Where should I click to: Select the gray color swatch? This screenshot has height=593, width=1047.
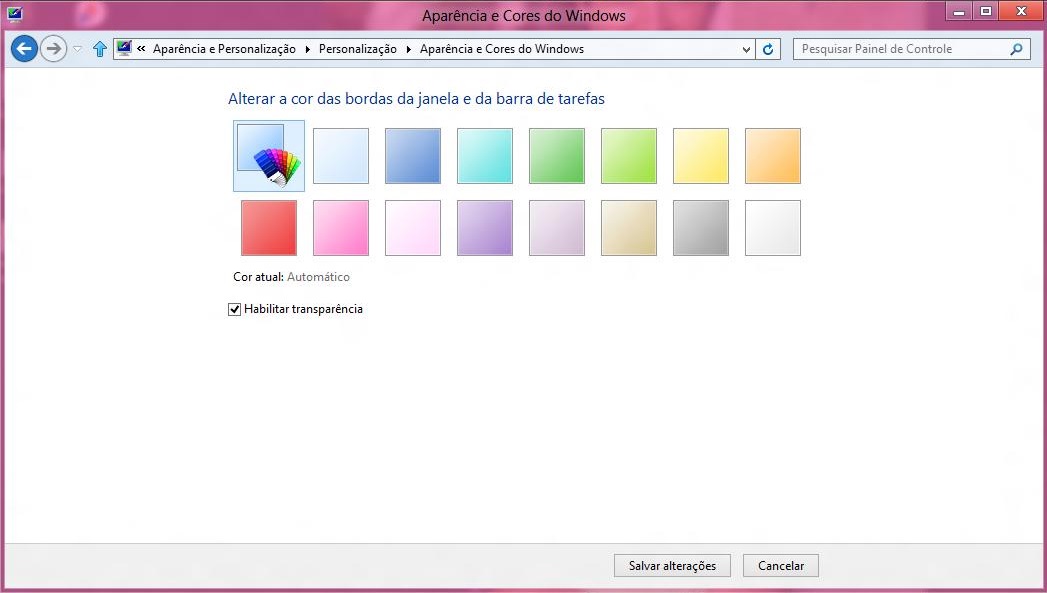point(700,228)
